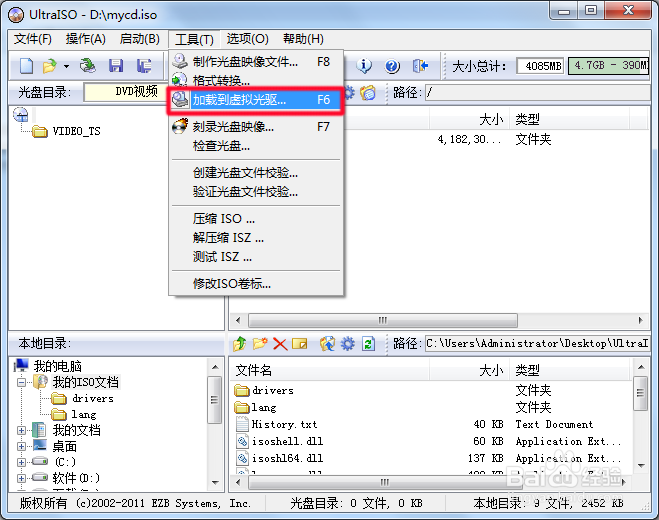Click the disc path field showing /
Screen dimensions: 659x520
pyautogui.click(x=537, y=92)
